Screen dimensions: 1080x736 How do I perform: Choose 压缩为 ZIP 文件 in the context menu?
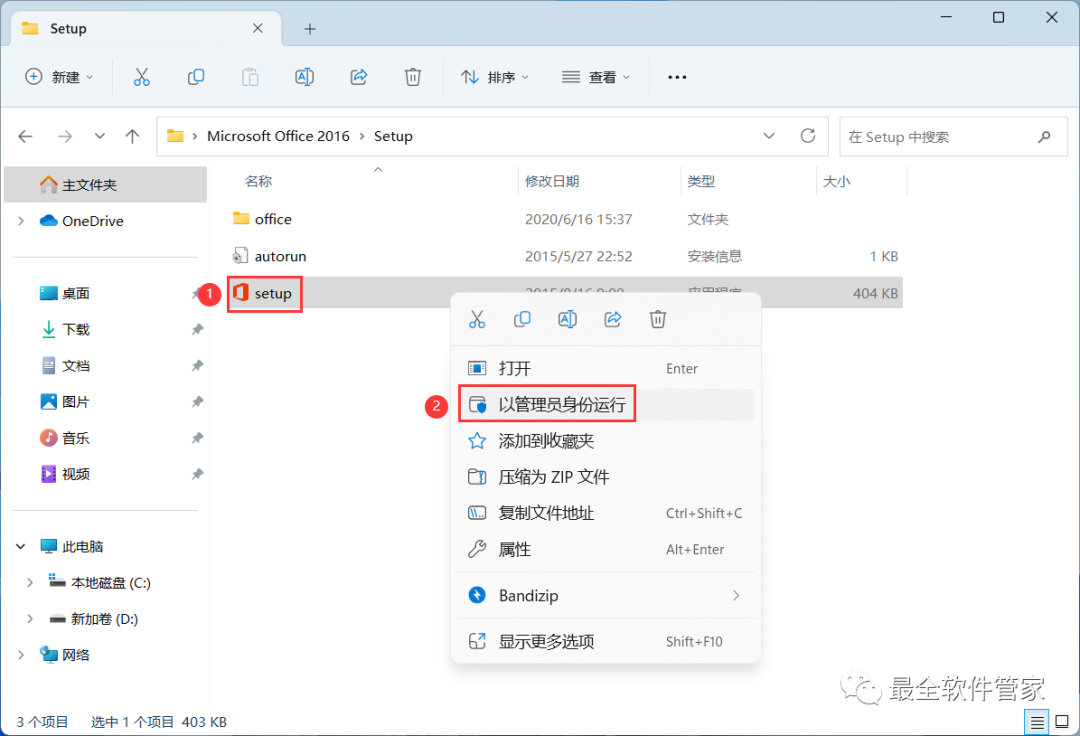pos(606,477)
